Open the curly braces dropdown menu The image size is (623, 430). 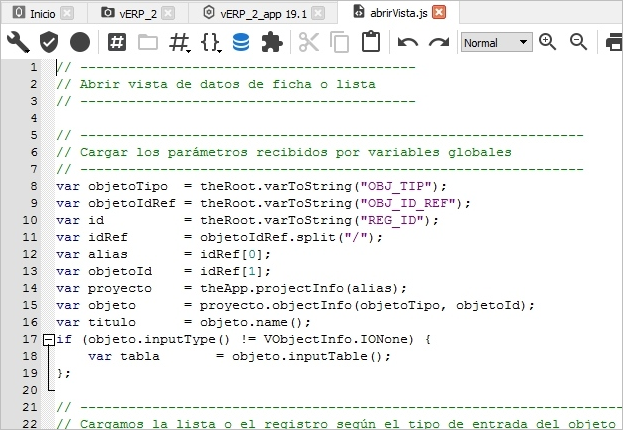click(x=210, y=42)
